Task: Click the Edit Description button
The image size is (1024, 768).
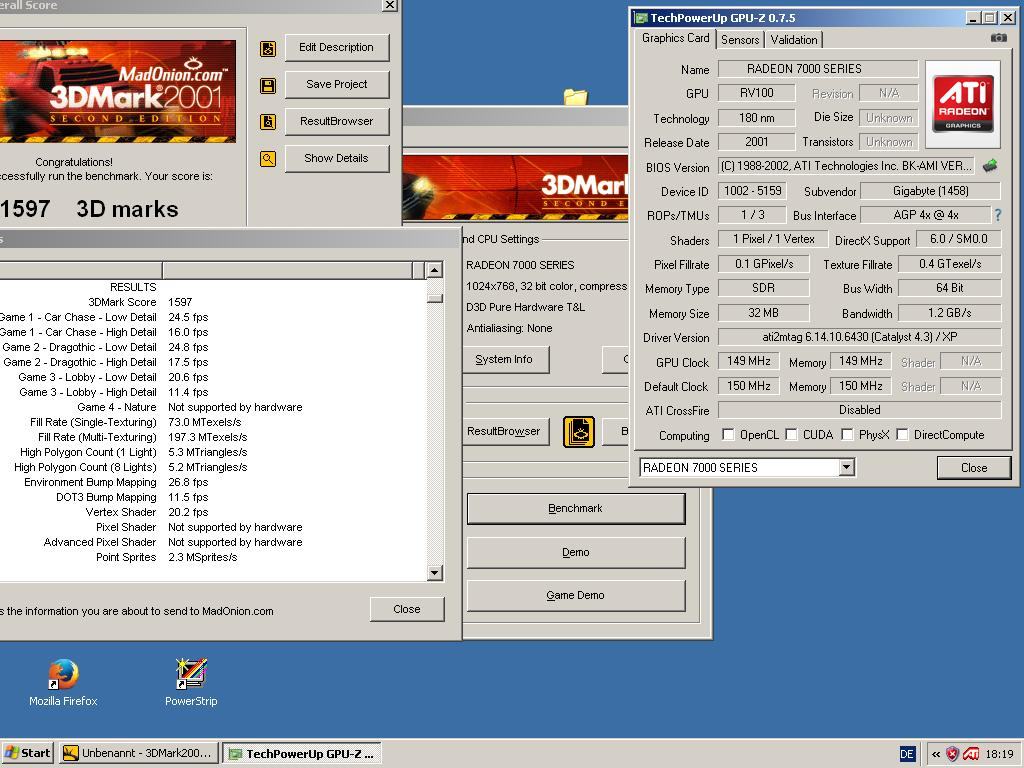Action: point(336,48)
